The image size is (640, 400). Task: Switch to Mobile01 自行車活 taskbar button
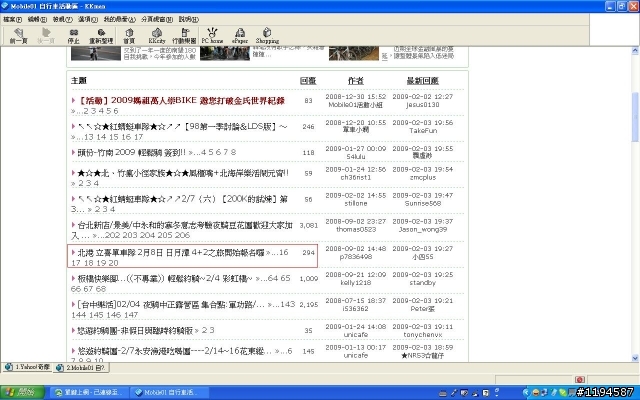[169, 393]
